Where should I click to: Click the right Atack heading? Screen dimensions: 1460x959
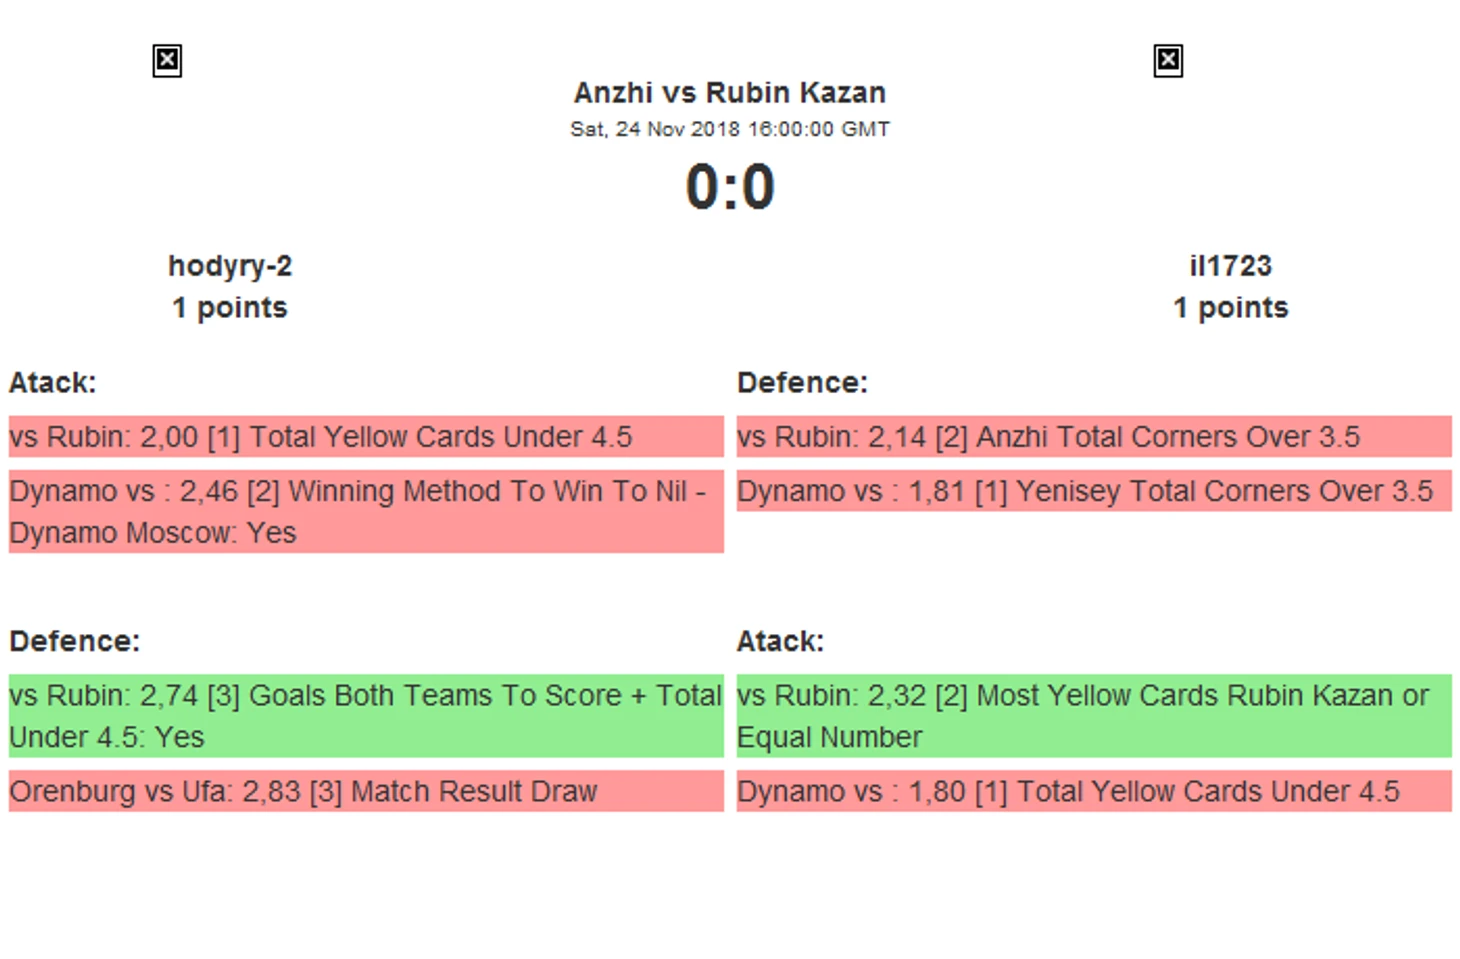[780, 641]
